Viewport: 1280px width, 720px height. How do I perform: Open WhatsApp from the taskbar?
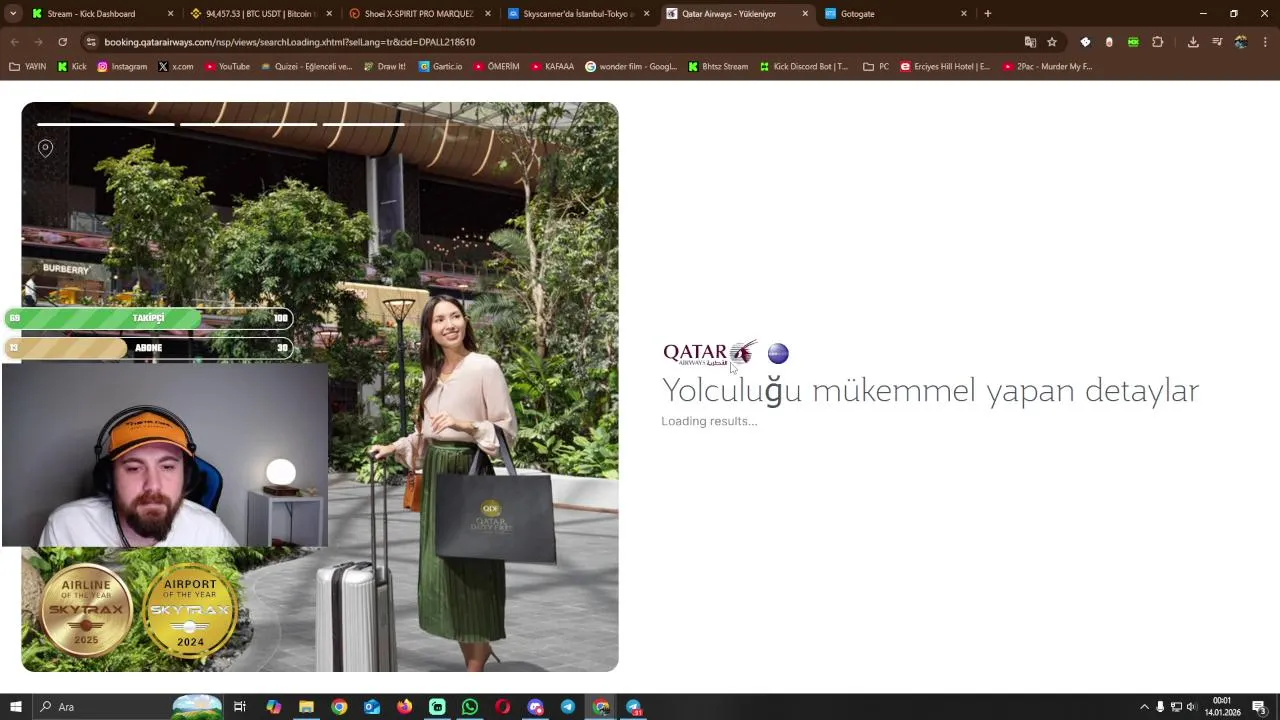pyautogui.click(x=470, y=707)
